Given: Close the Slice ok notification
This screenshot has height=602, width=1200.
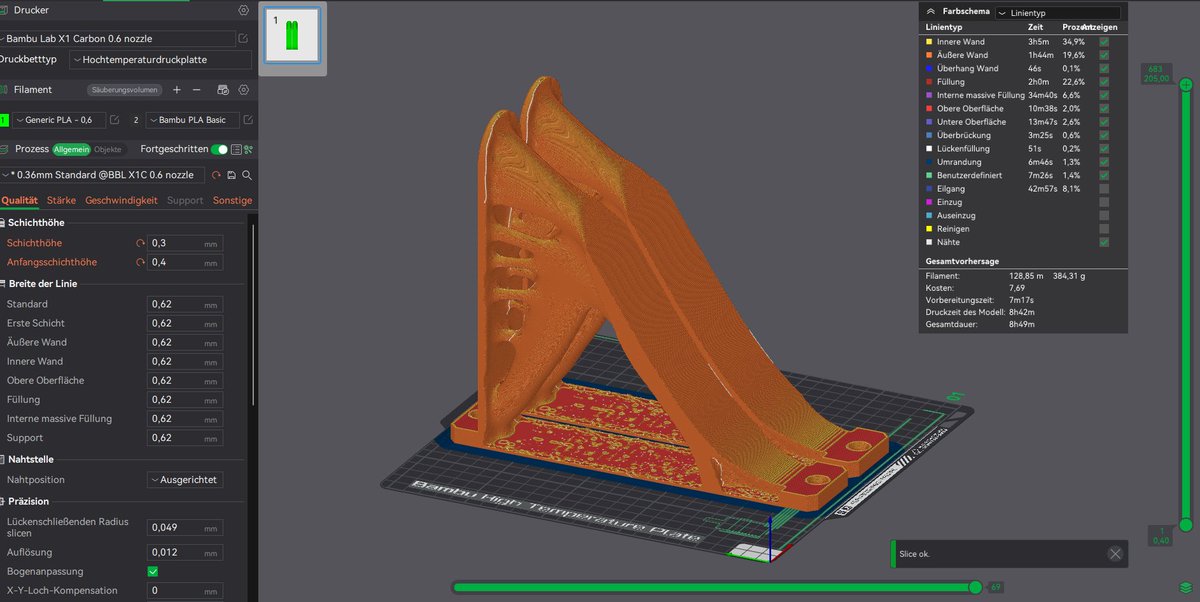Looking at the screenshot, I should [1115, 553].
